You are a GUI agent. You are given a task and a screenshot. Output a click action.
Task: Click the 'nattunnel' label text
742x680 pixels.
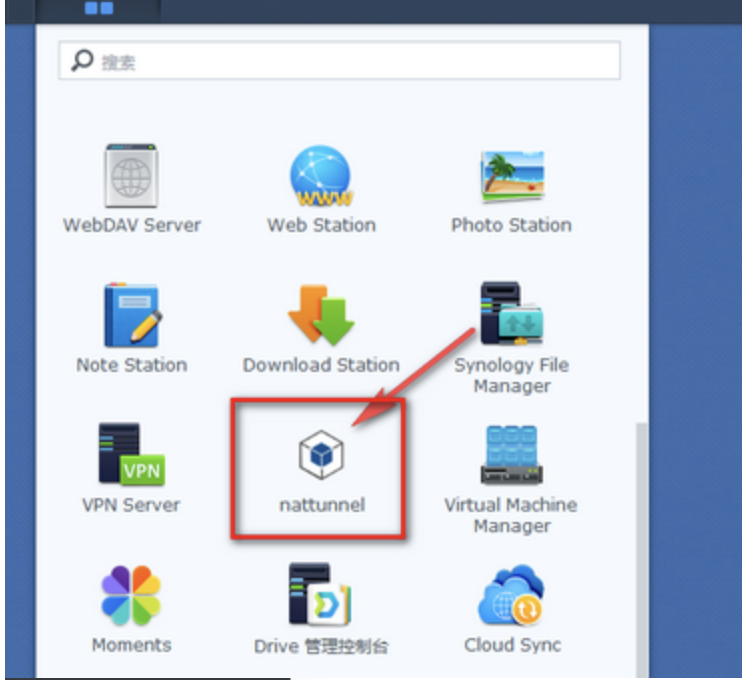pos(322,505)
